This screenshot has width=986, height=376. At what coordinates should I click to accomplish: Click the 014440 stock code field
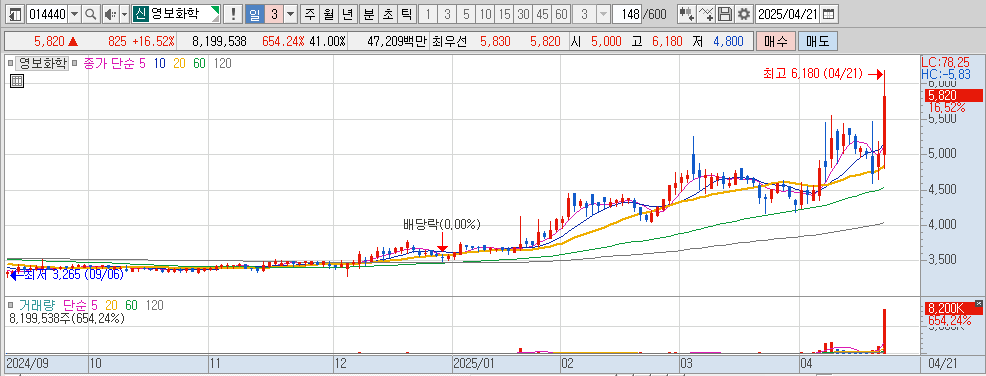point(48,14)
